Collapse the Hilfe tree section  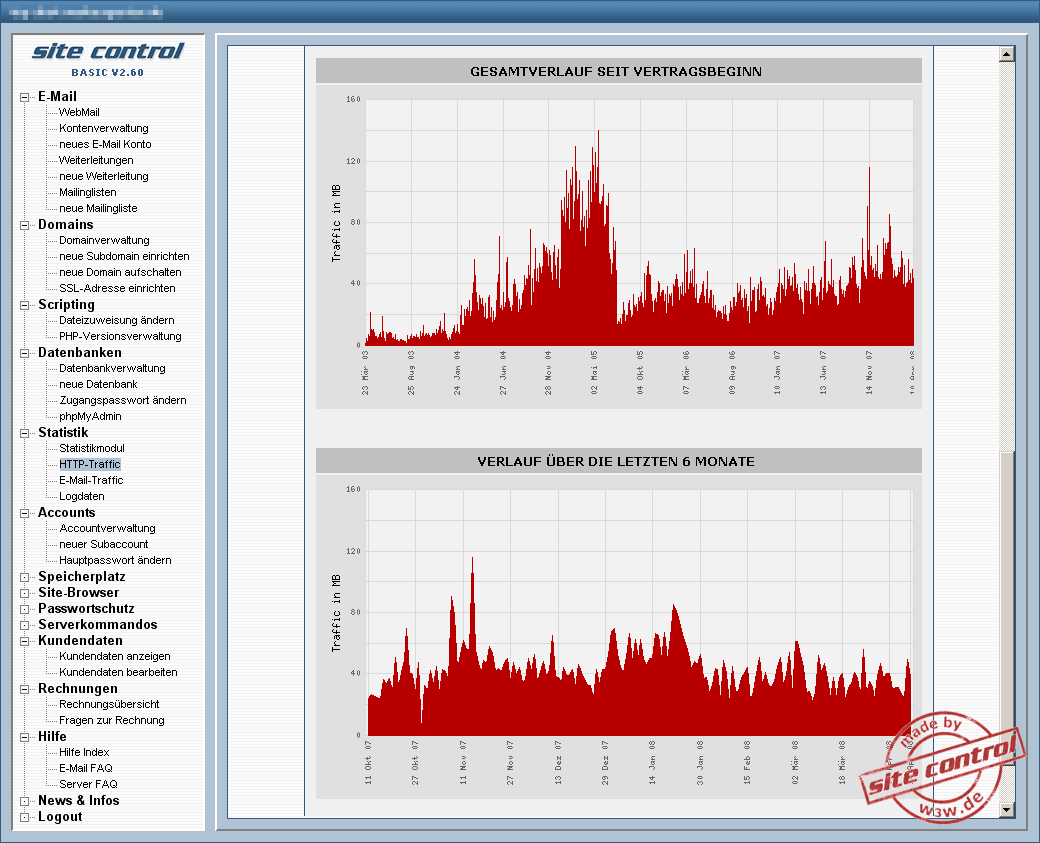click(x=25, y=738)
